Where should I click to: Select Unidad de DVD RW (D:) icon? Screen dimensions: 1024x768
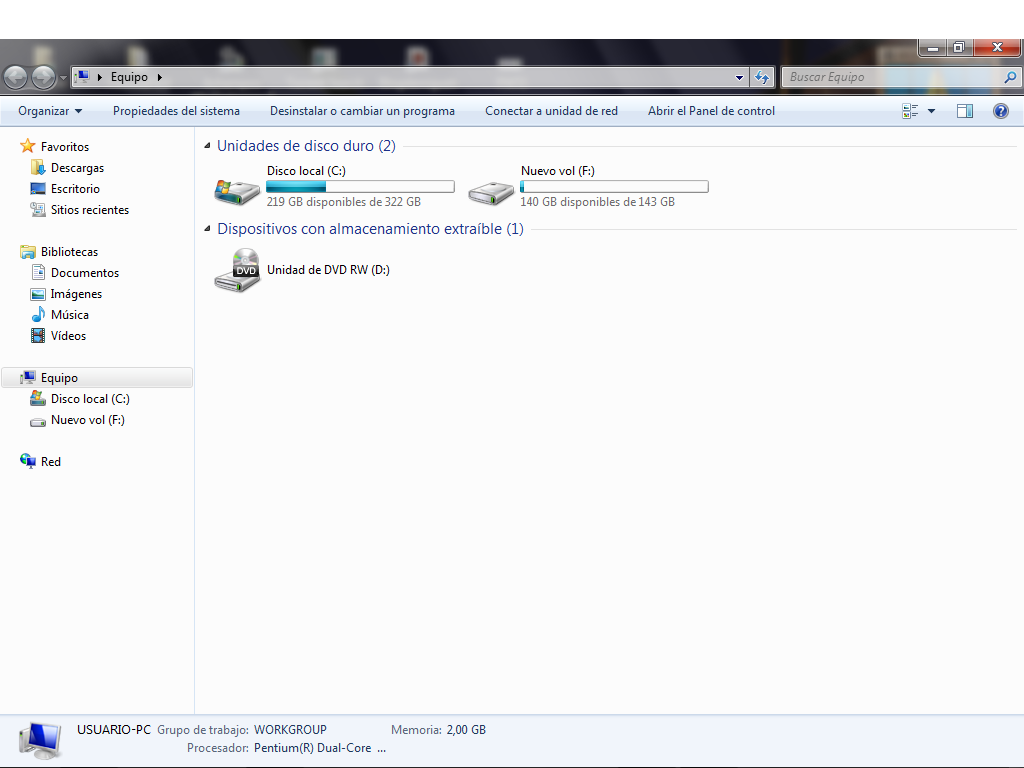237,270
